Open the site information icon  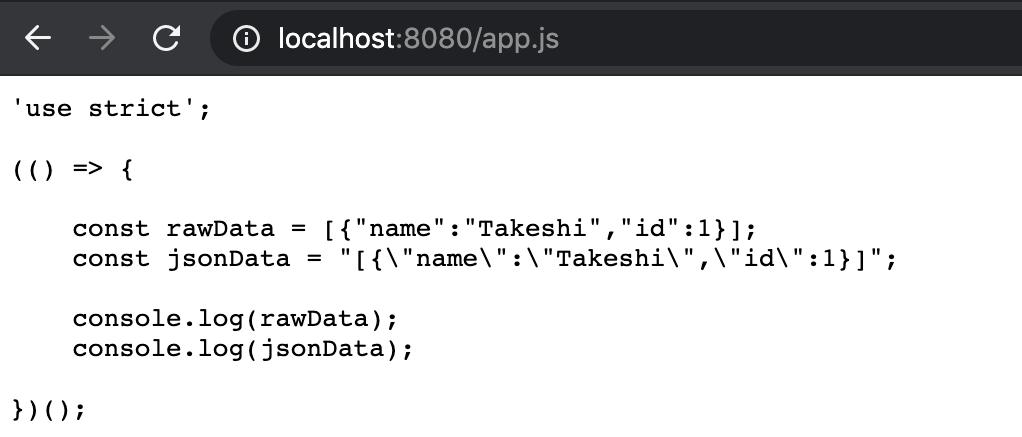coord(246,38)
